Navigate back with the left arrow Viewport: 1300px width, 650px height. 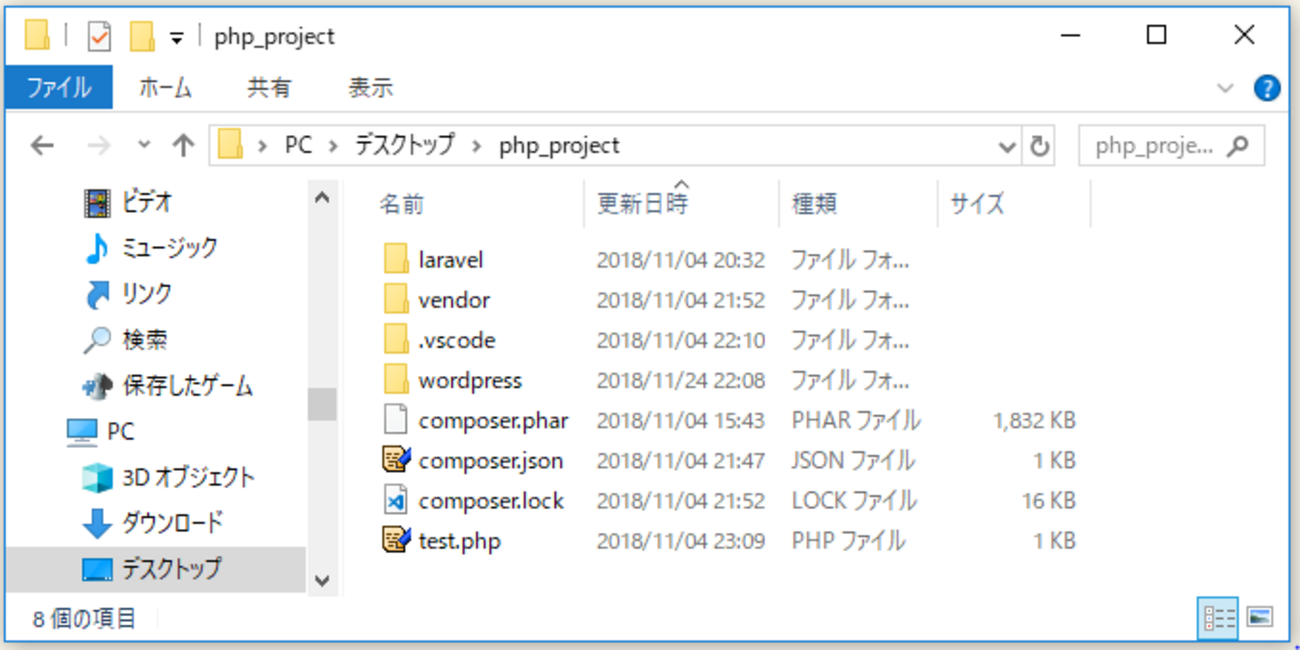[41, 146]
